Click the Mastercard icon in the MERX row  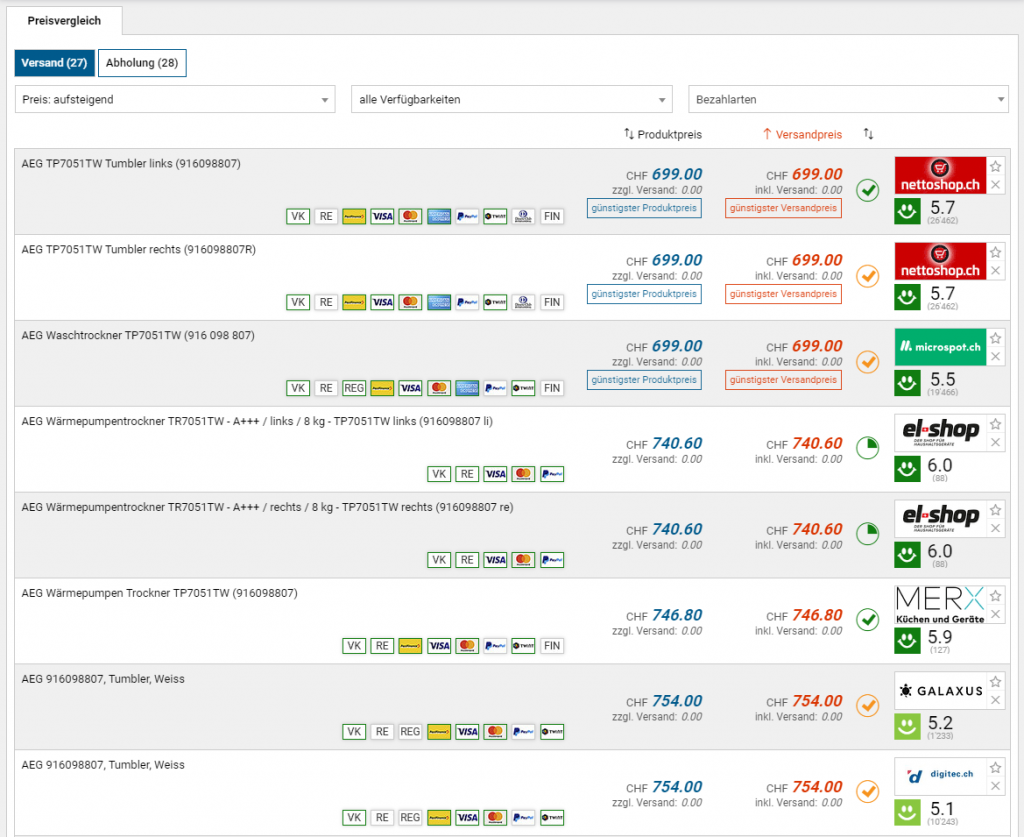point(467,646)
